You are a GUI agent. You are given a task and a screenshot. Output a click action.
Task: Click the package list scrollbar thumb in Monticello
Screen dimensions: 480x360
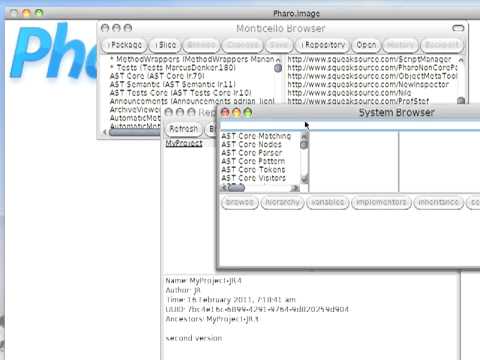tap(278, 68)
